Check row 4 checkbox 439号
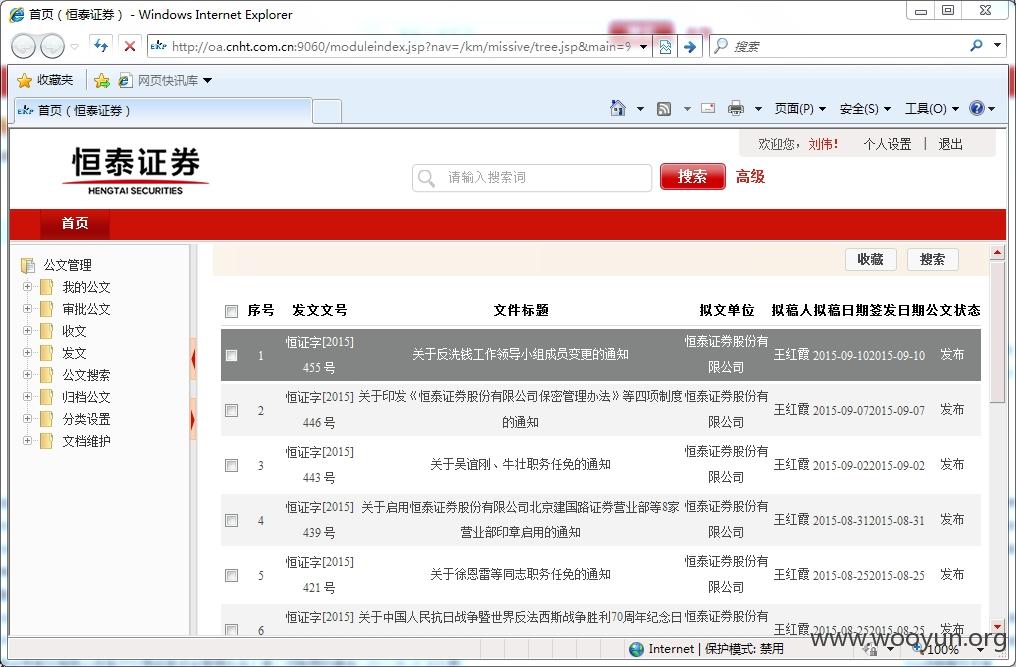The width and height of the screenshot is (1016, 667). [x=231, y=521]
